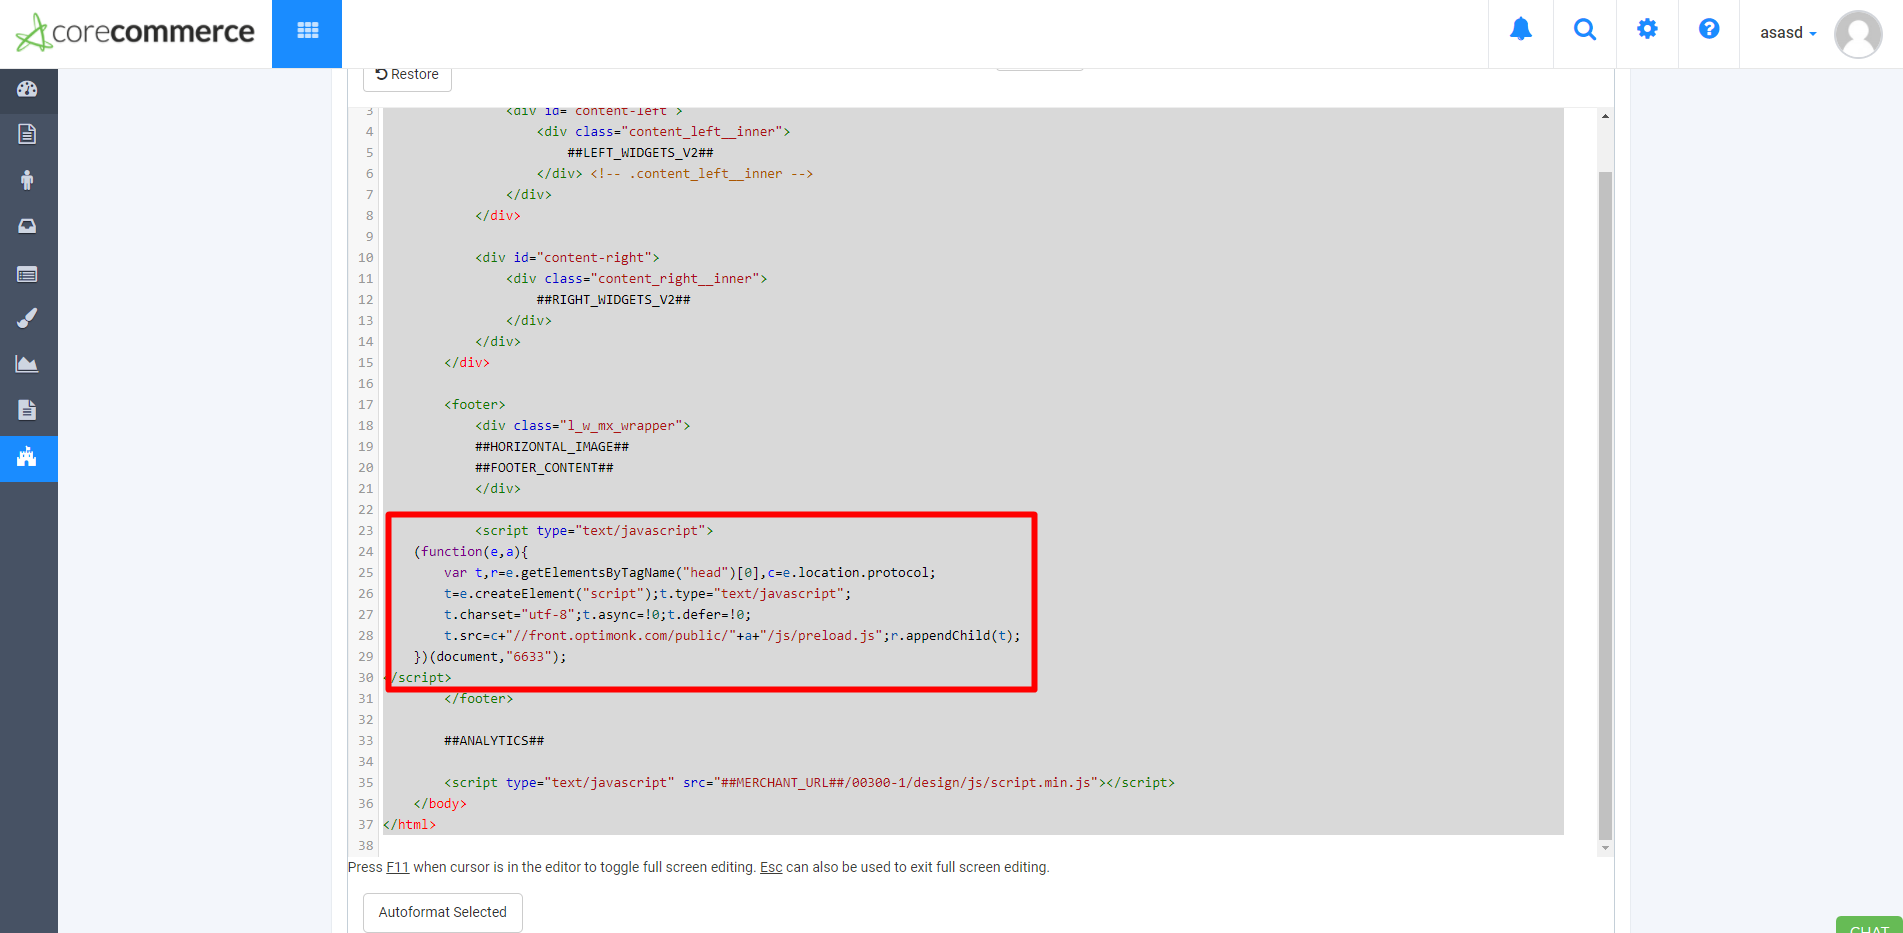Click the editor vertical scrollbar thumb
The width and height of the screenshot is (1903, 933).
point(1605,505)
